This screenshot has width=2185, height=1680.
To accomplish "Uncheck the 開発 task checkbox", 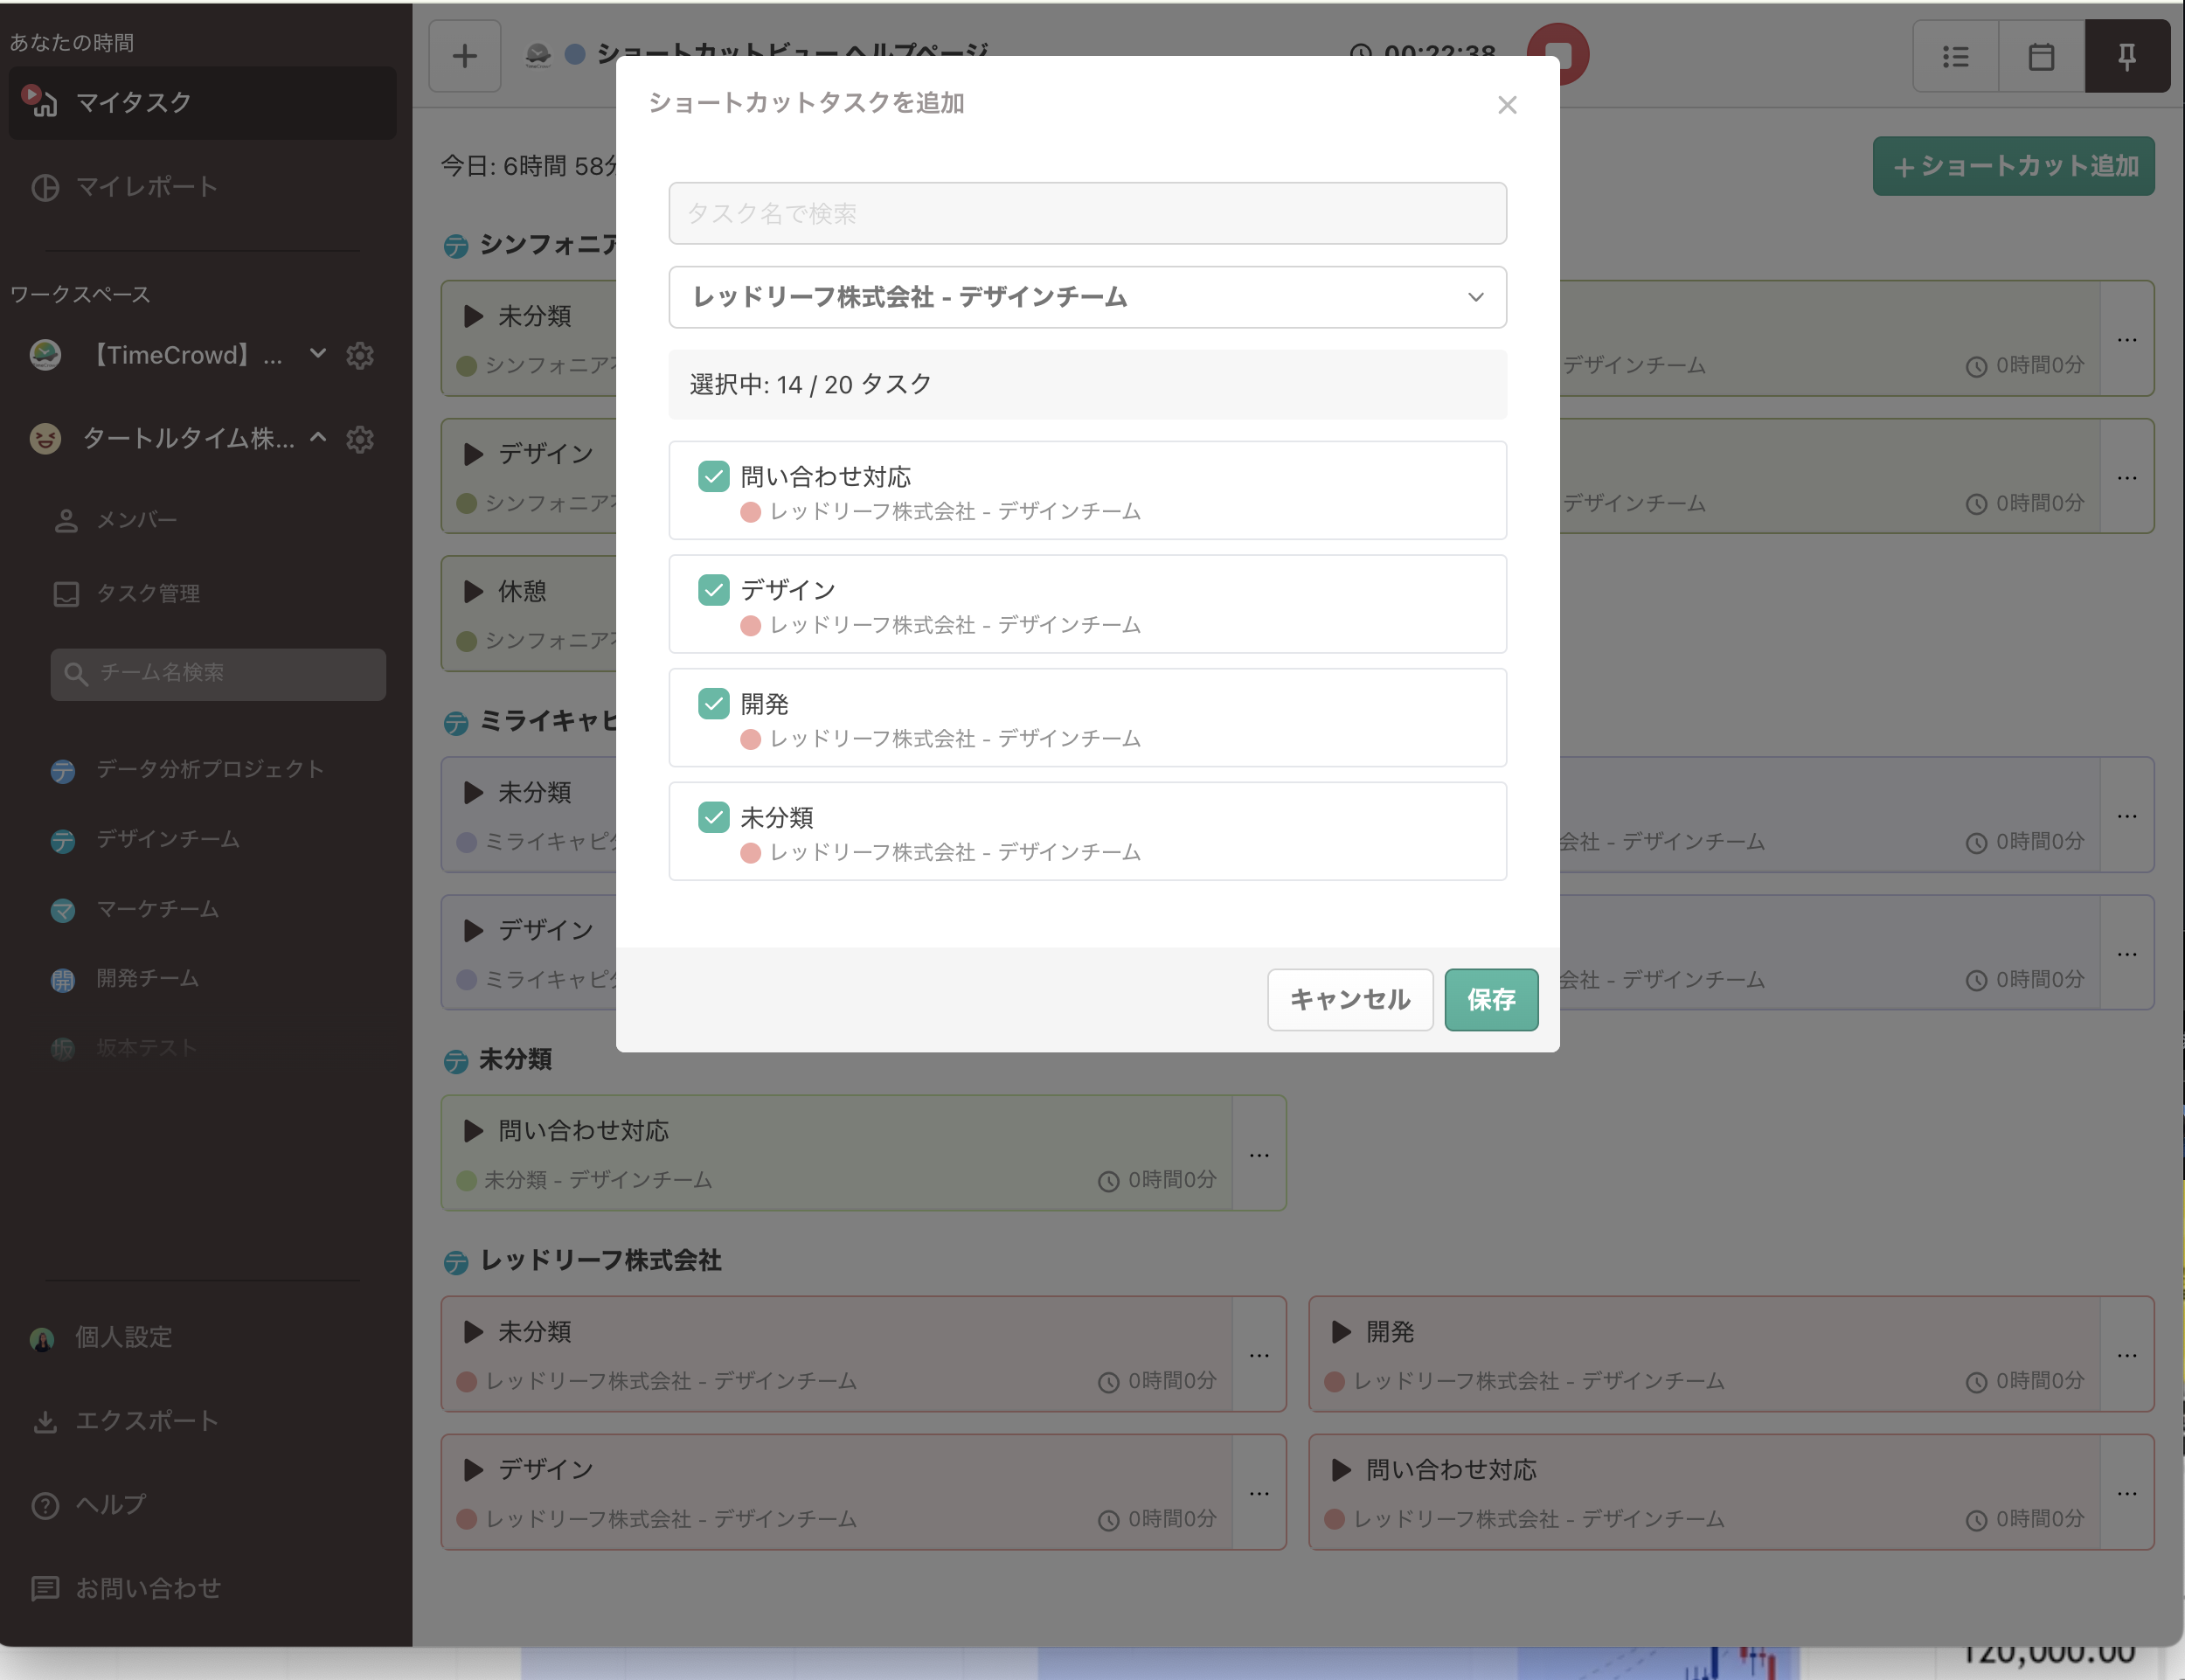I will coord(713,704).
